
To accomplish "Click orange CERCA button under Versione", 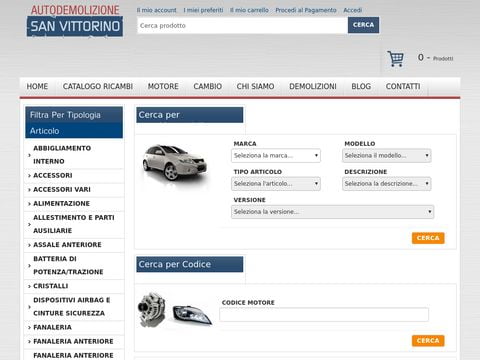I will 428,238.
